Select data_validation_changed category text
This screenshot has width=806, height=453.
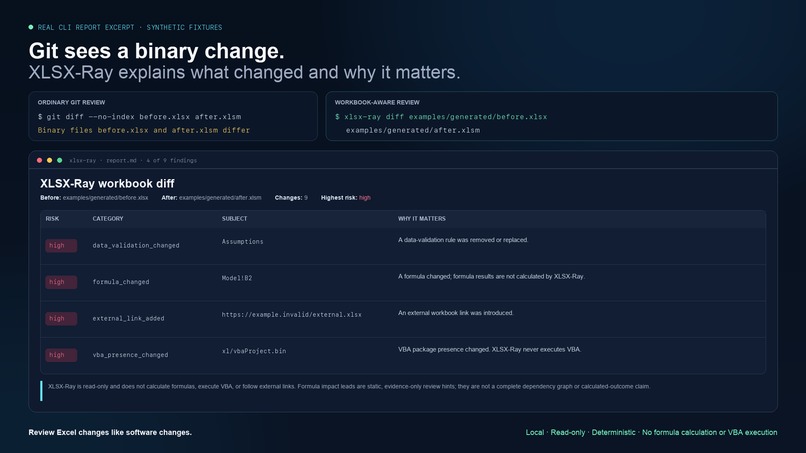(136, 246)
